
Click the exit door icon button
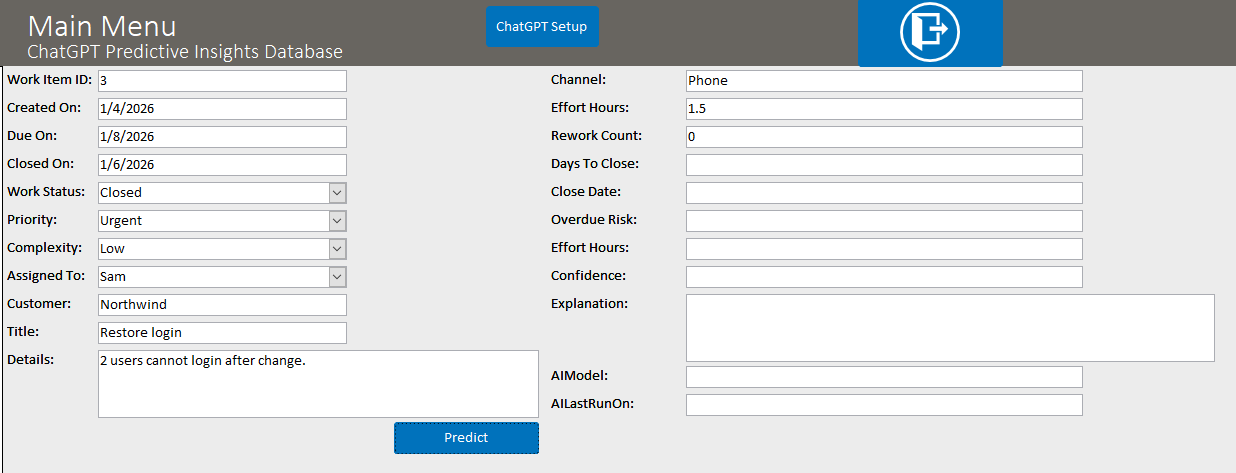[930, 32]
